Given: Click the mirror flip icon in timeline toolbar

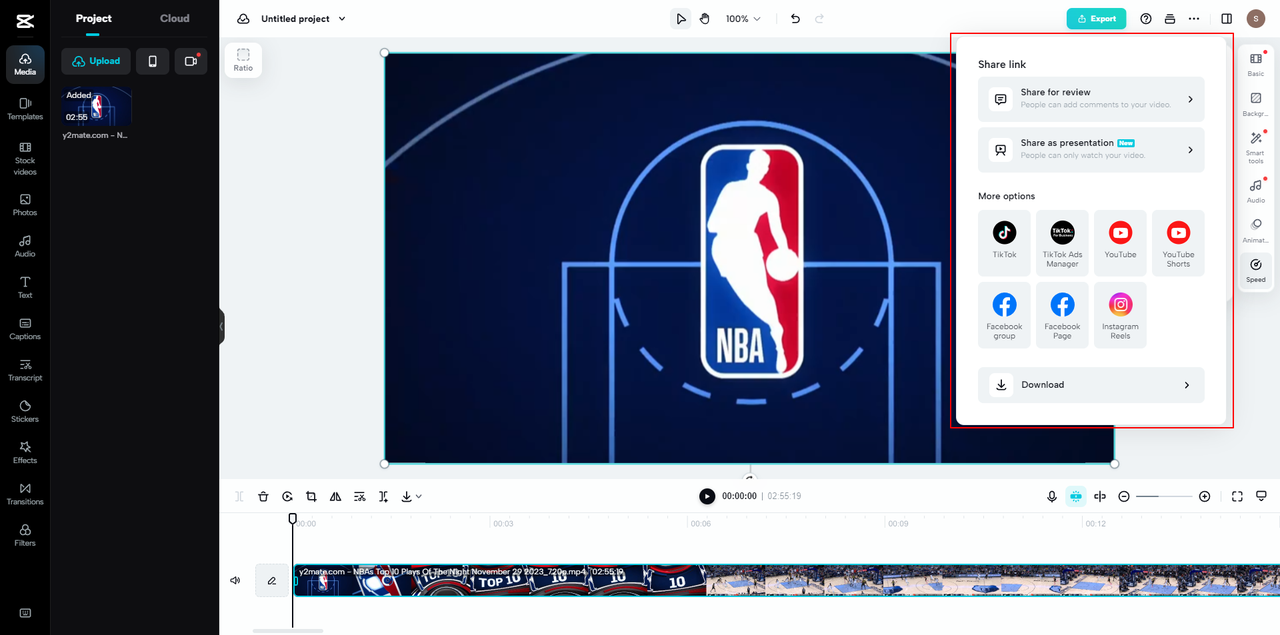Looking at the screenshot, I should tap(335, 496).
